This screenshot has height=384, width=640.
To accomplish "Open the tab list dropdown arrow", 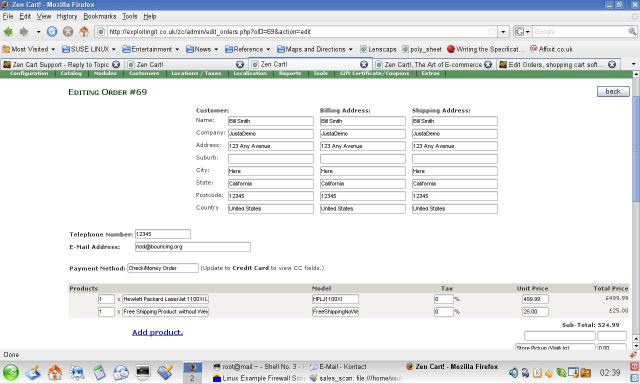I will [x=633, y=64].
